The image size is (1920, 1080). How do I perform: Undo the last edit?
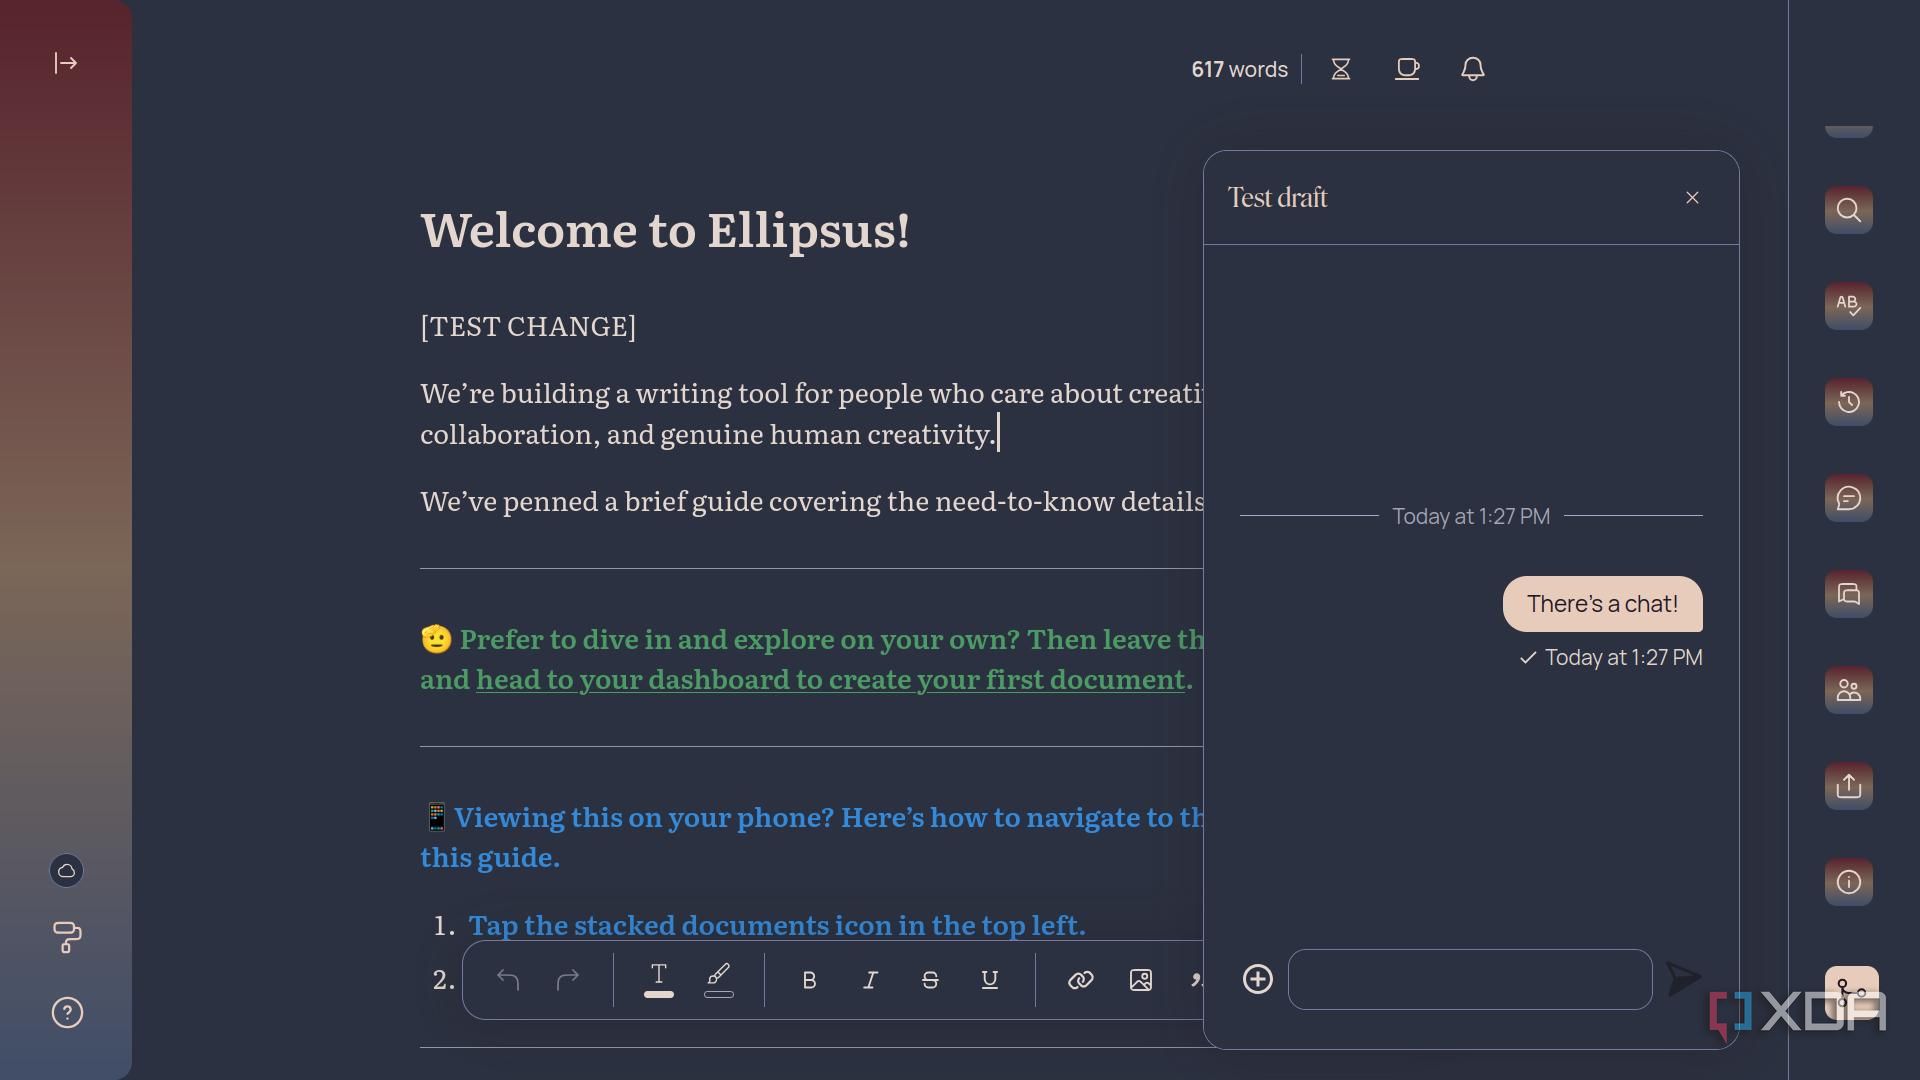pos(508,980)
